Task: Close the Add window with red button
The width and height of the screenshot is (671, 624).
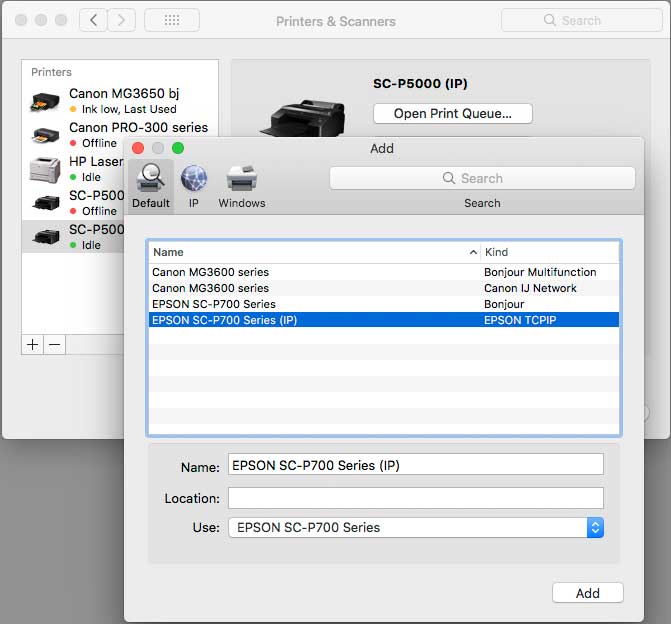Action: tap(138, 148)
